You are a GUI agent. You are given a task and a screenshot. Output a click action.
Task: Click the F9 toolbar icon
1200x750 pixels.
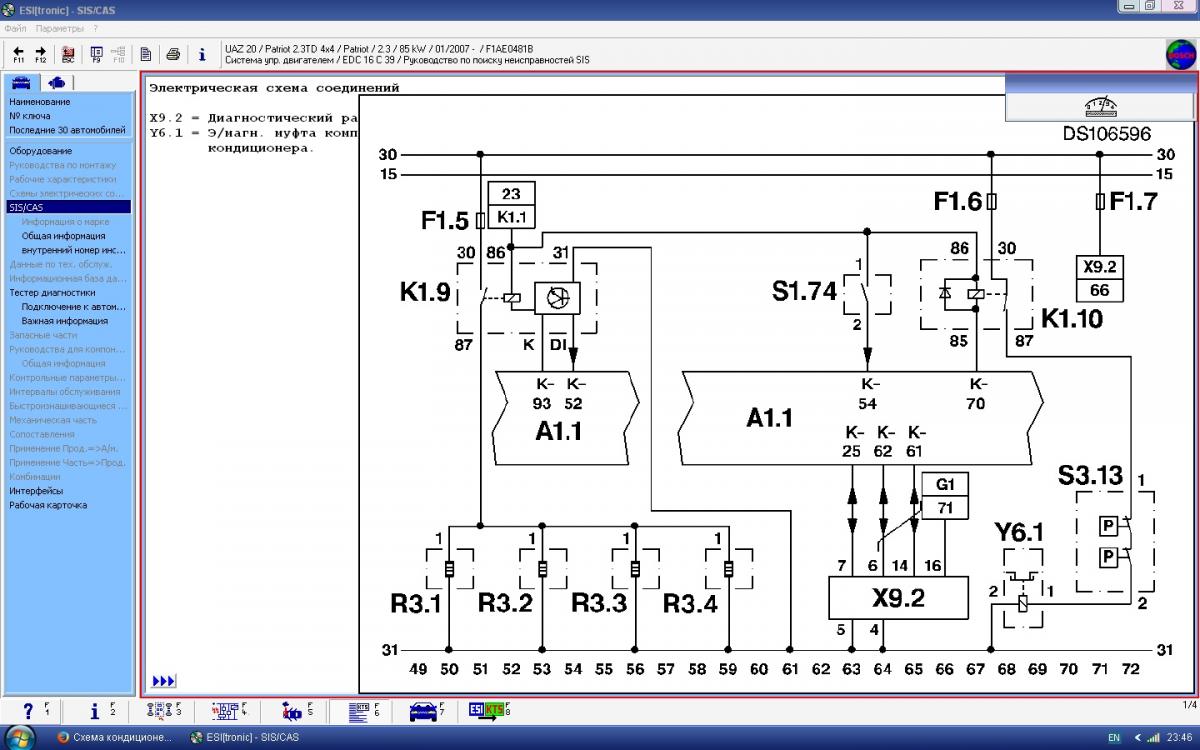[97, 54]
